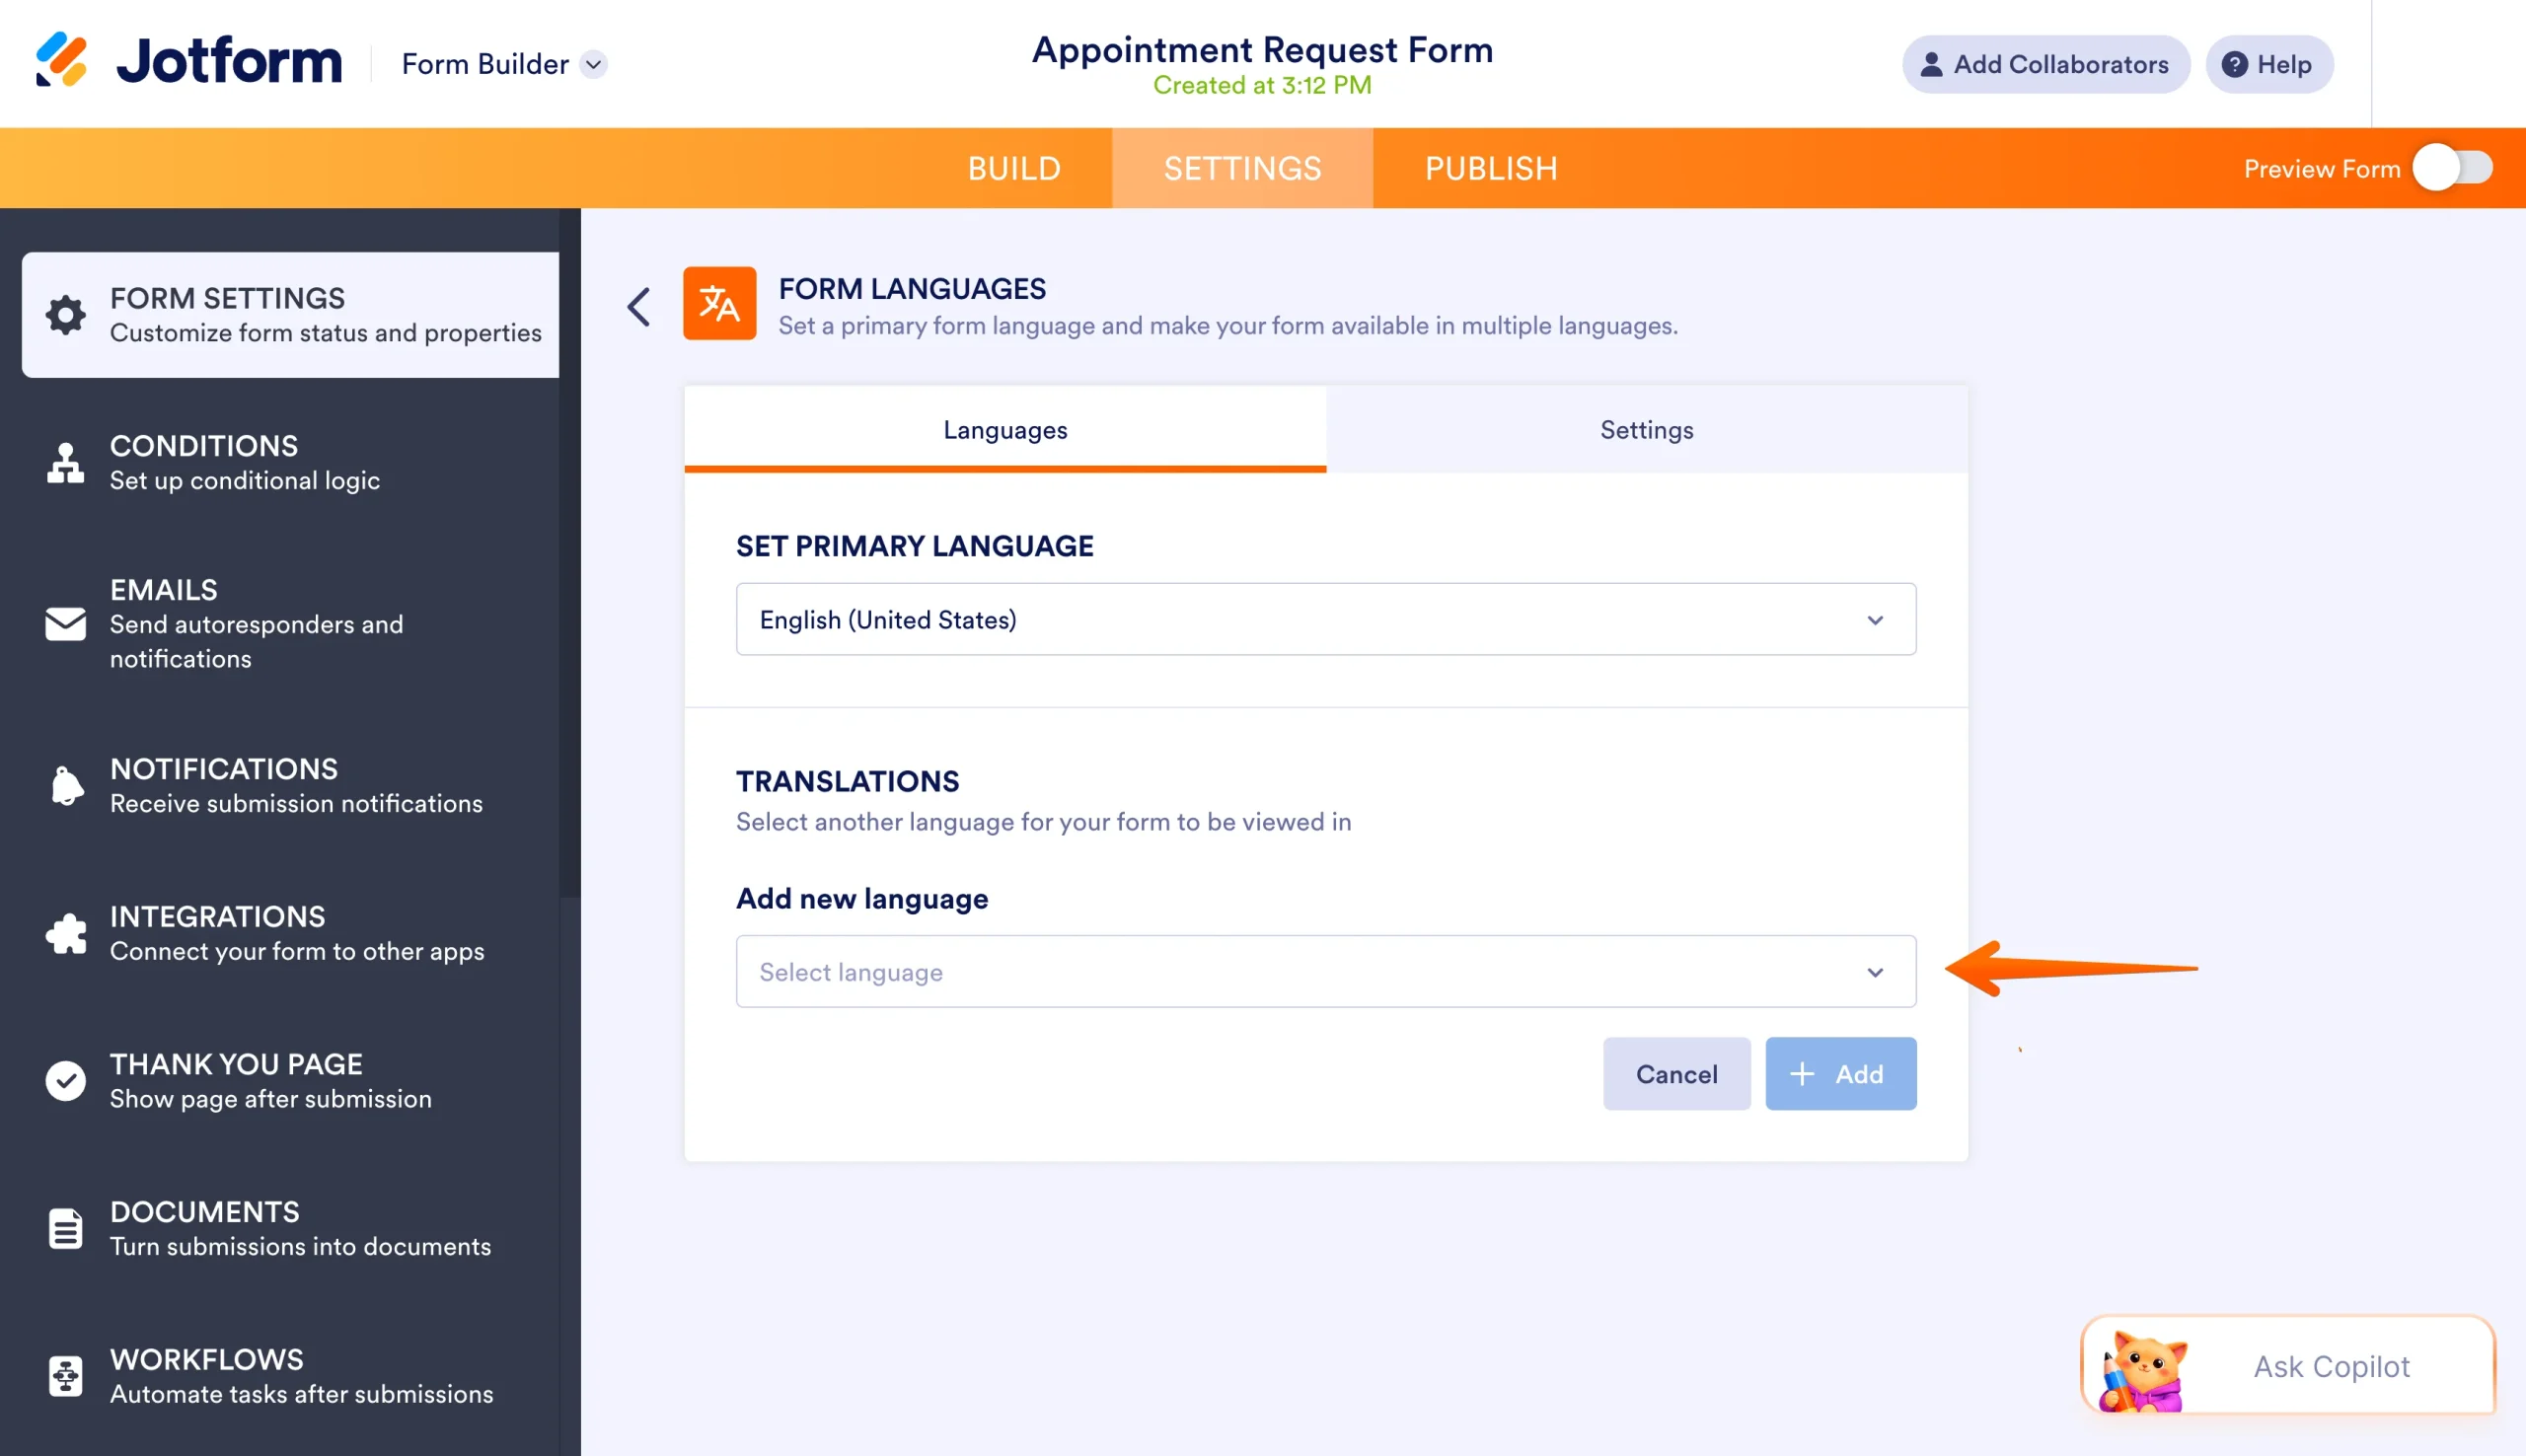Click the Copilot cat mascot icon
Viewport: 2526px width, 1456px height.
point(2142,1371)
